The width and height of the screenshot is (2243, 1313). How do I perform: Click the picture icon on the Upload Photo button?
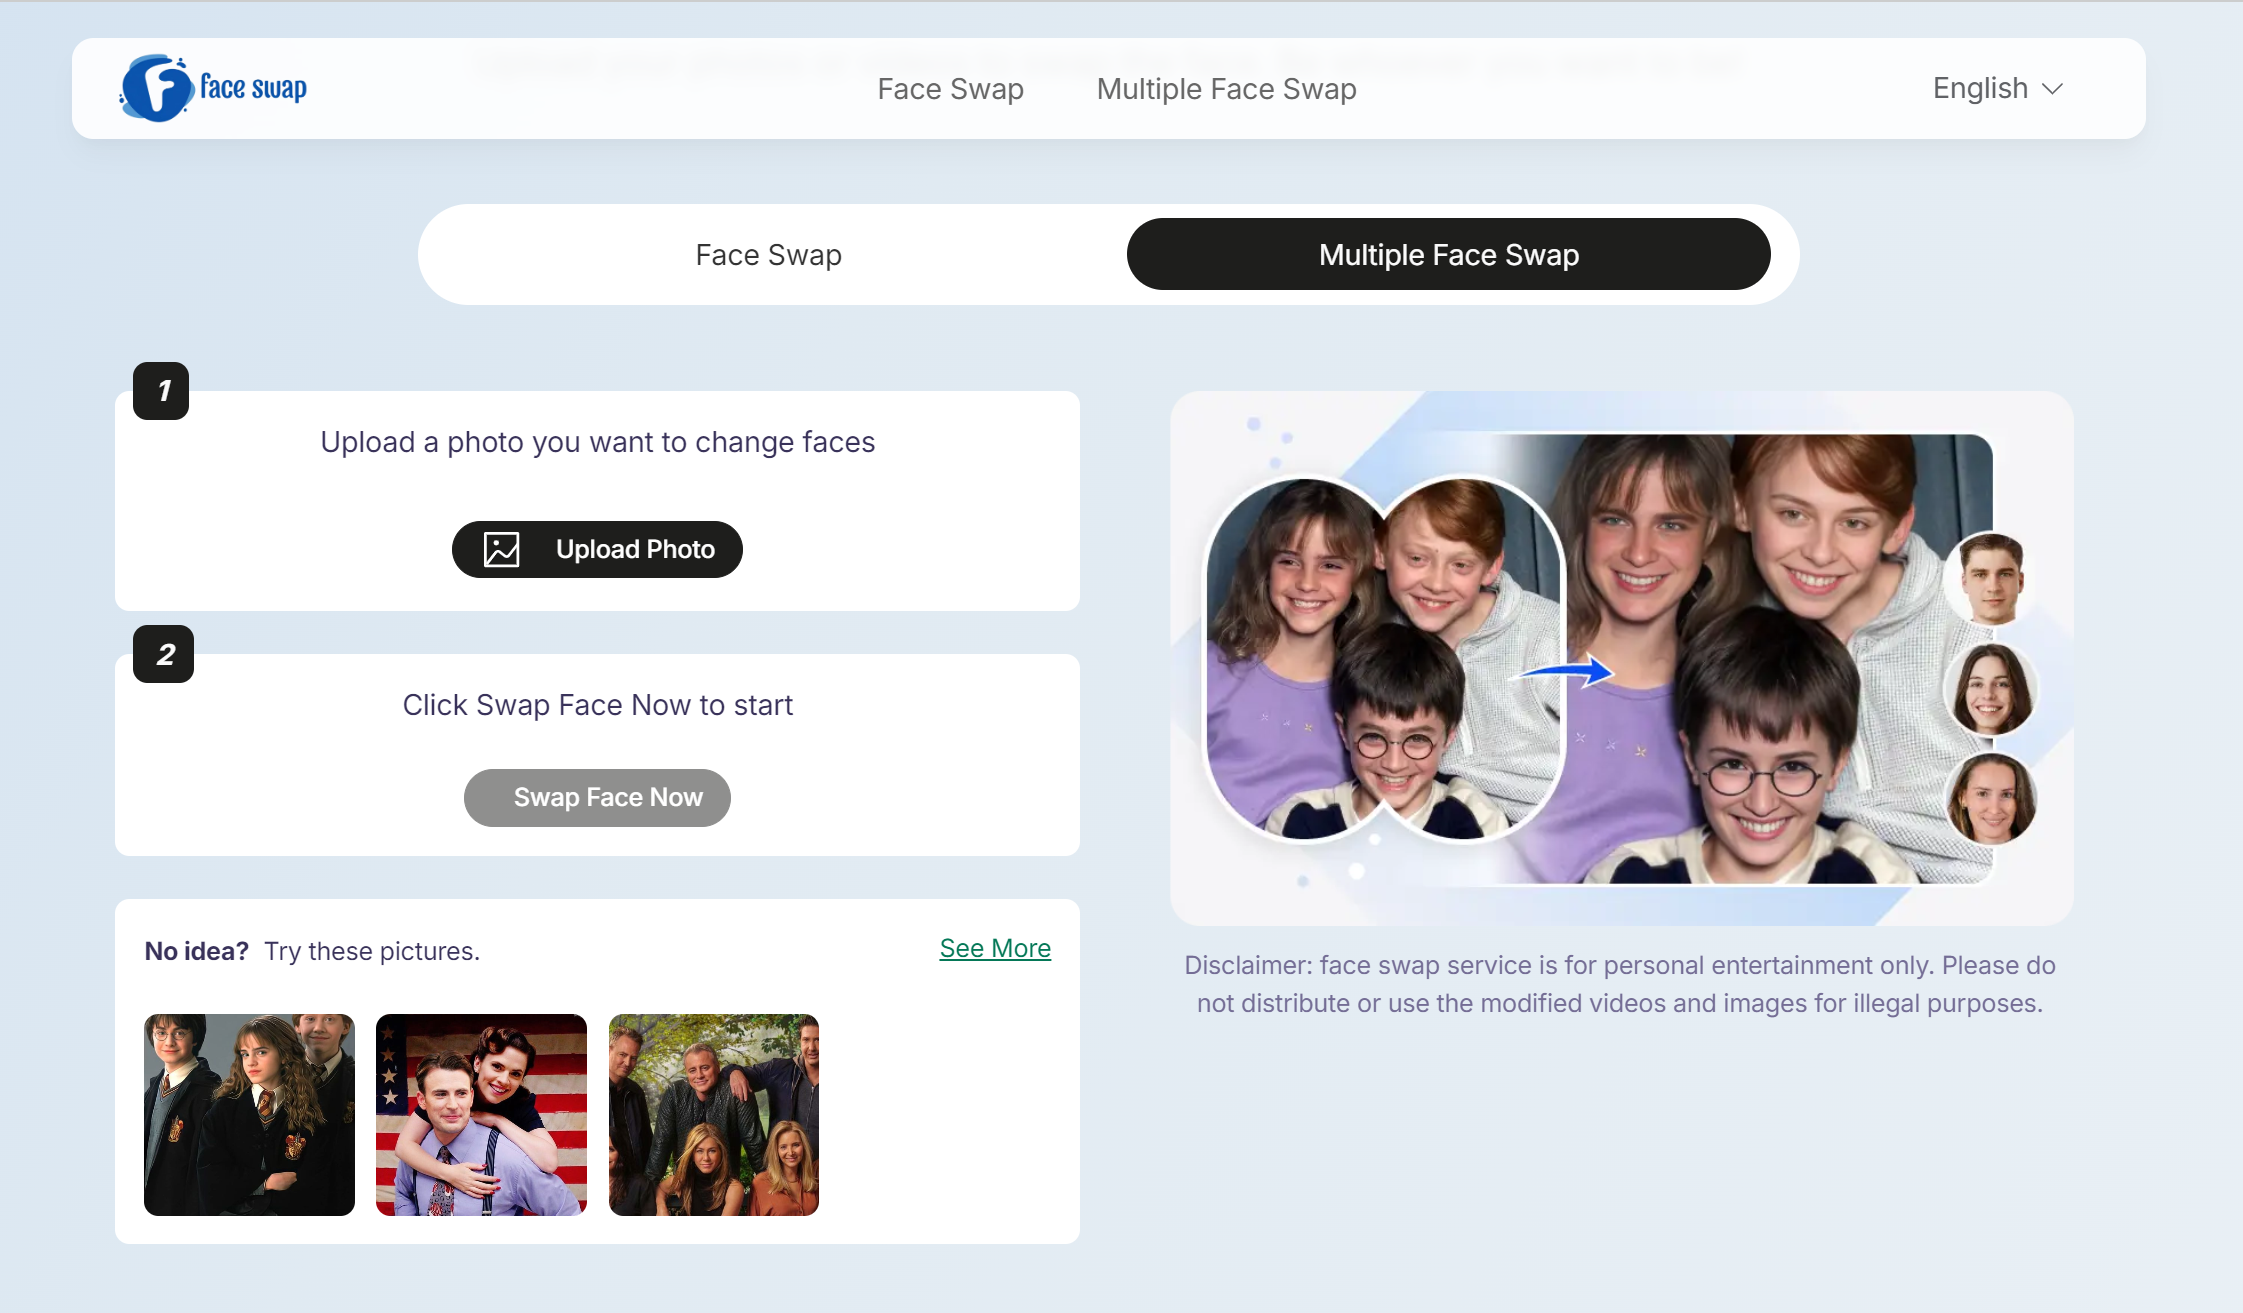pyautogui.click(x=502, y=549)
